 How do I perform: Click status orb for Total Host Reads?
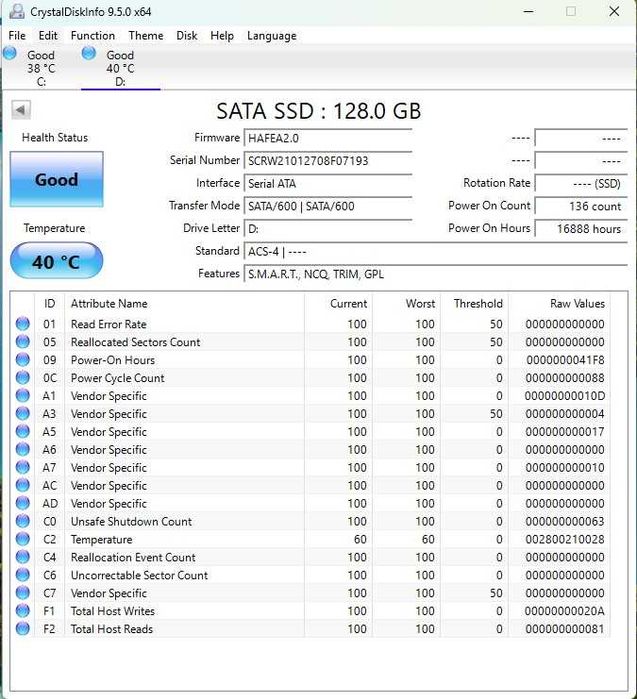(x=23, y=629)
